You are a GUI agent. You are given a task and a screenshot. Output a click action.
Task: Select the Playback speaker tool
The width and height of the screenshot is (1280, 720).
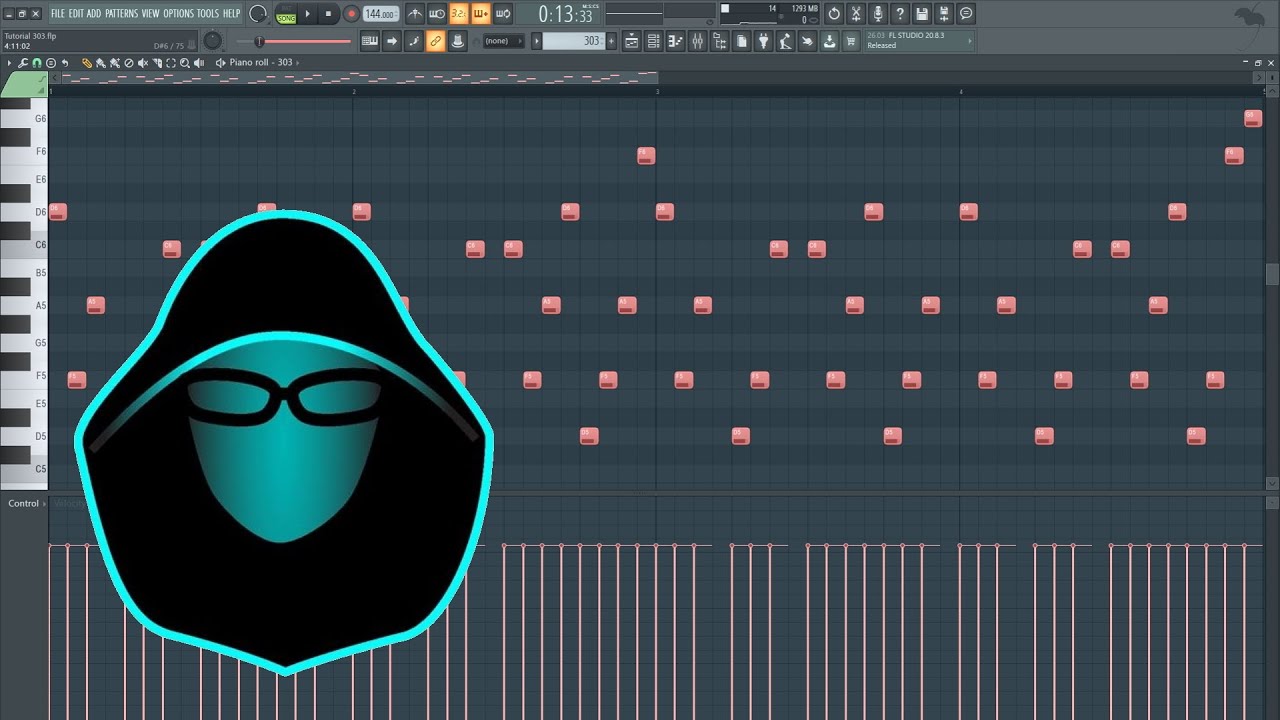point(199,63)
